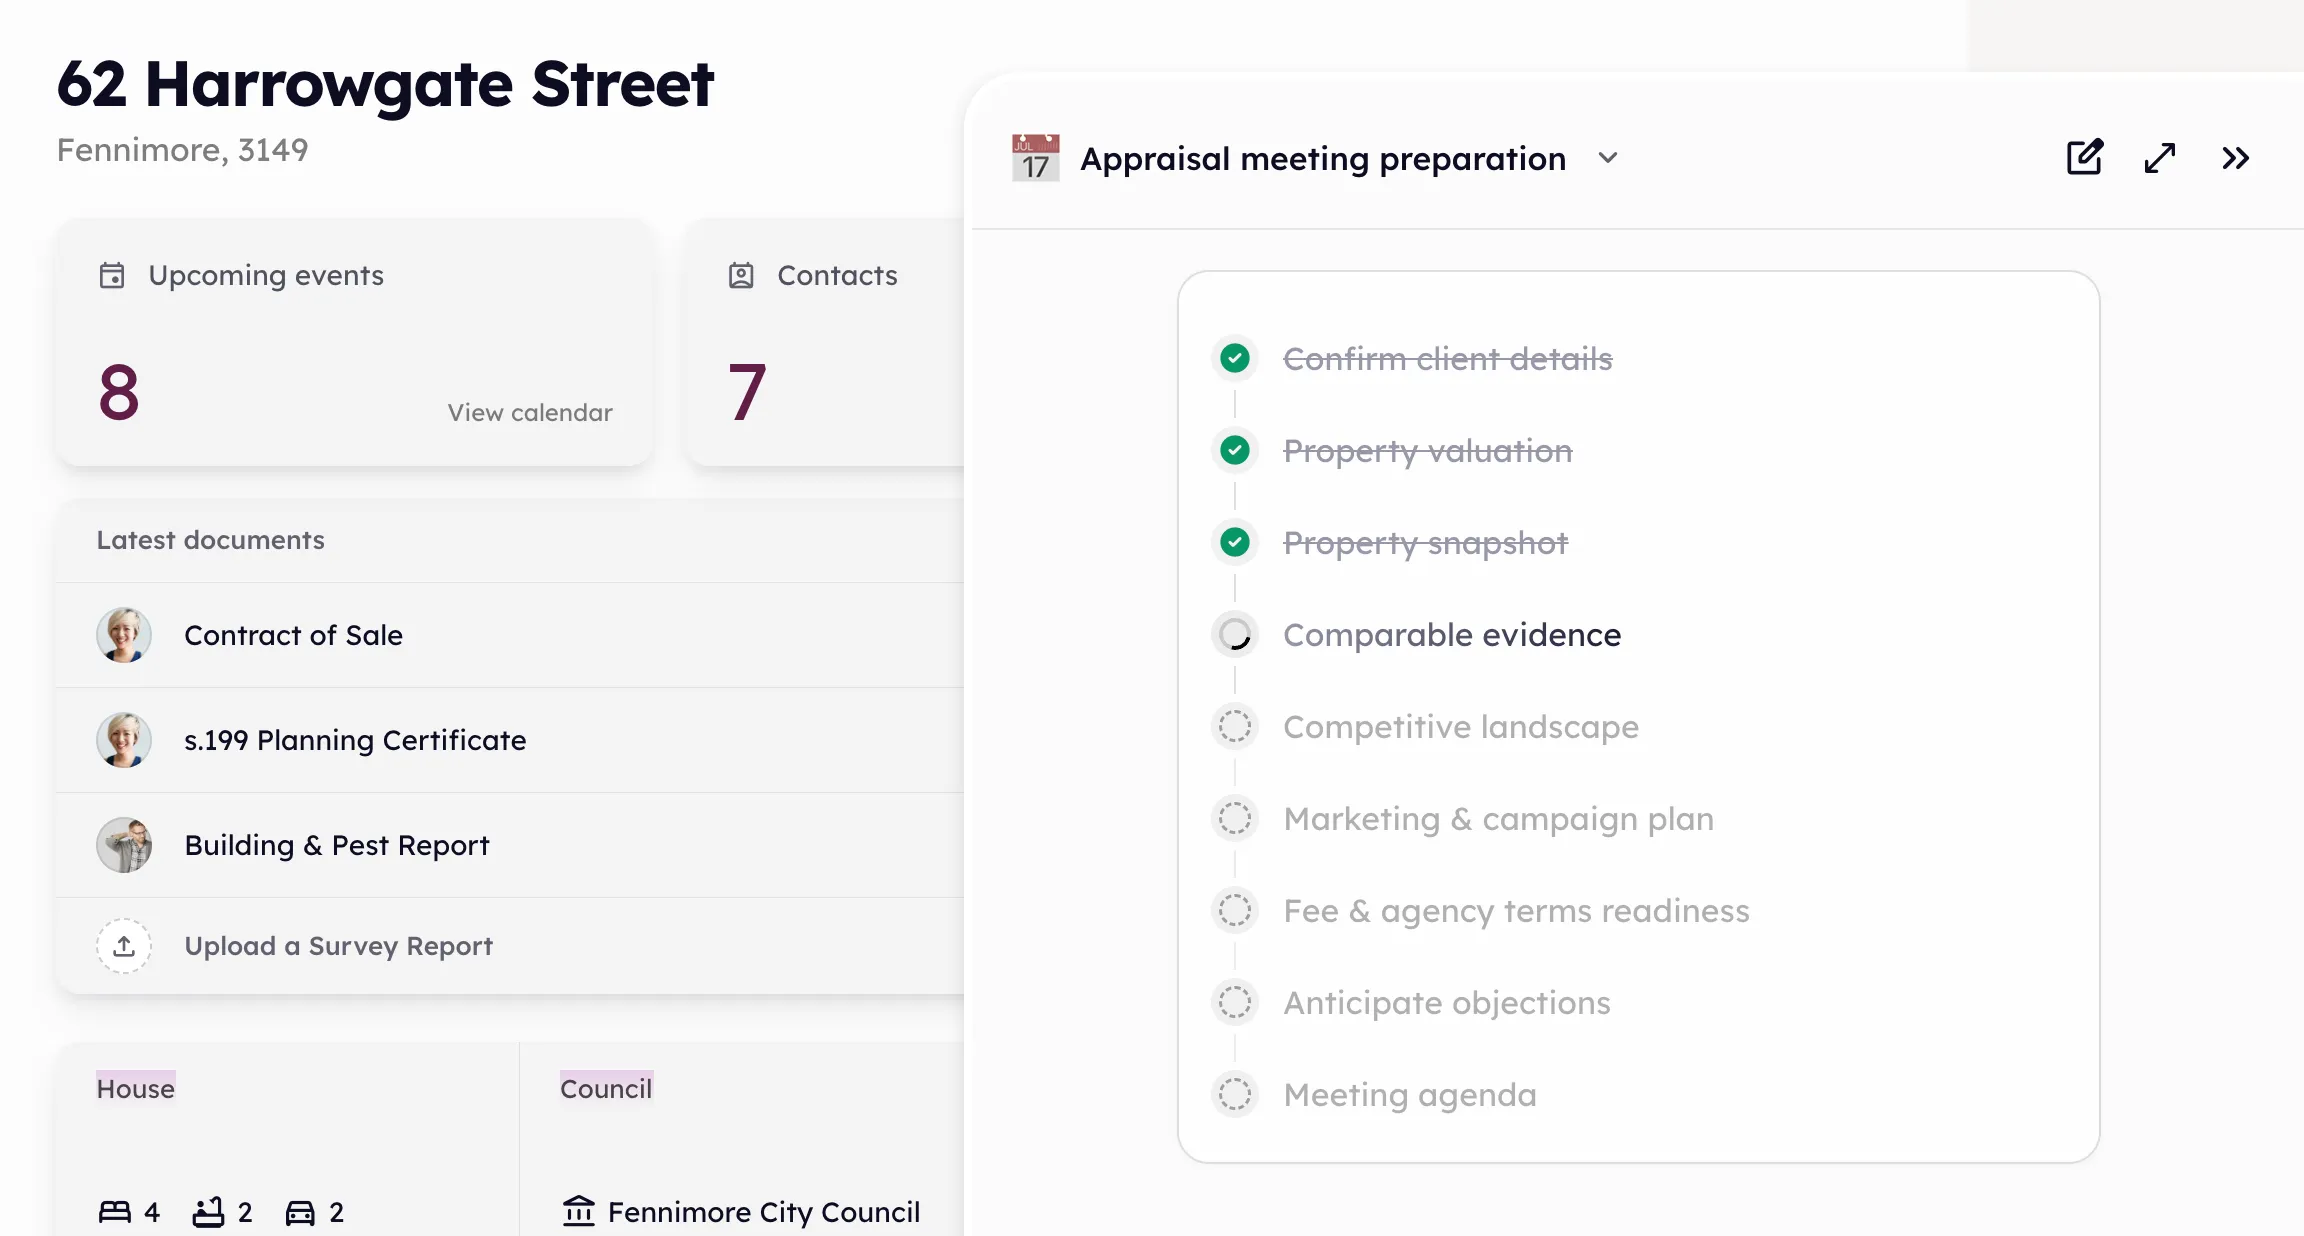2304x1236 pixels.
Task: Open the Competitive landscape step
Action: (1461, 727)
